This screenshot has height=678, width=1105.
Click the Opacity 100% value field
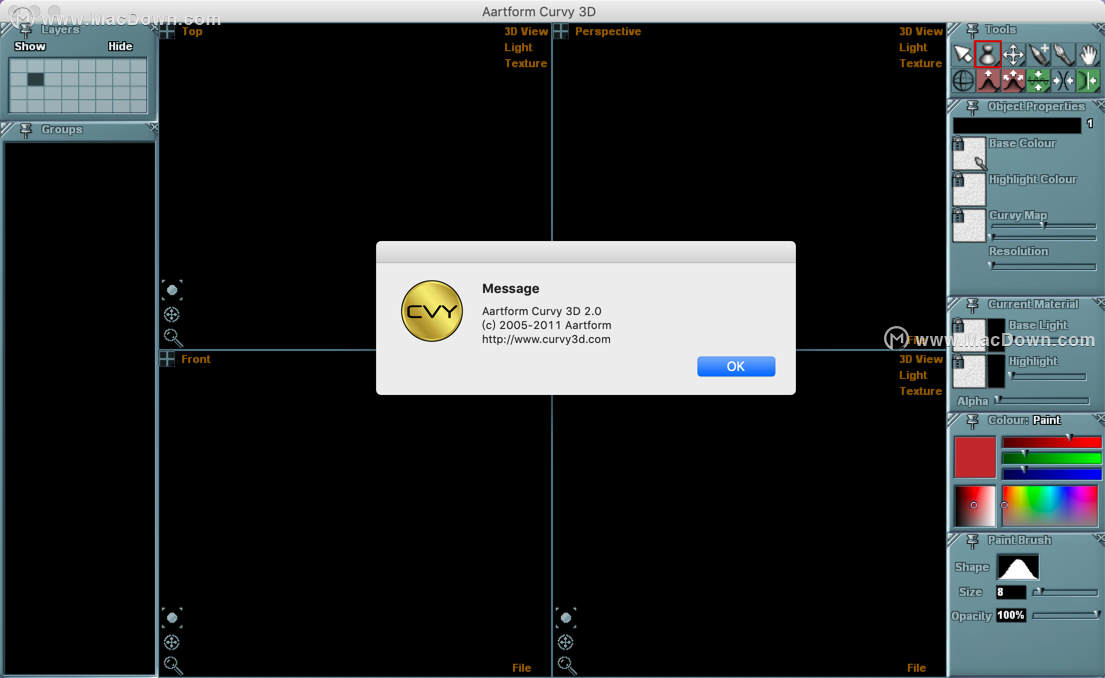pos(1011,615)
